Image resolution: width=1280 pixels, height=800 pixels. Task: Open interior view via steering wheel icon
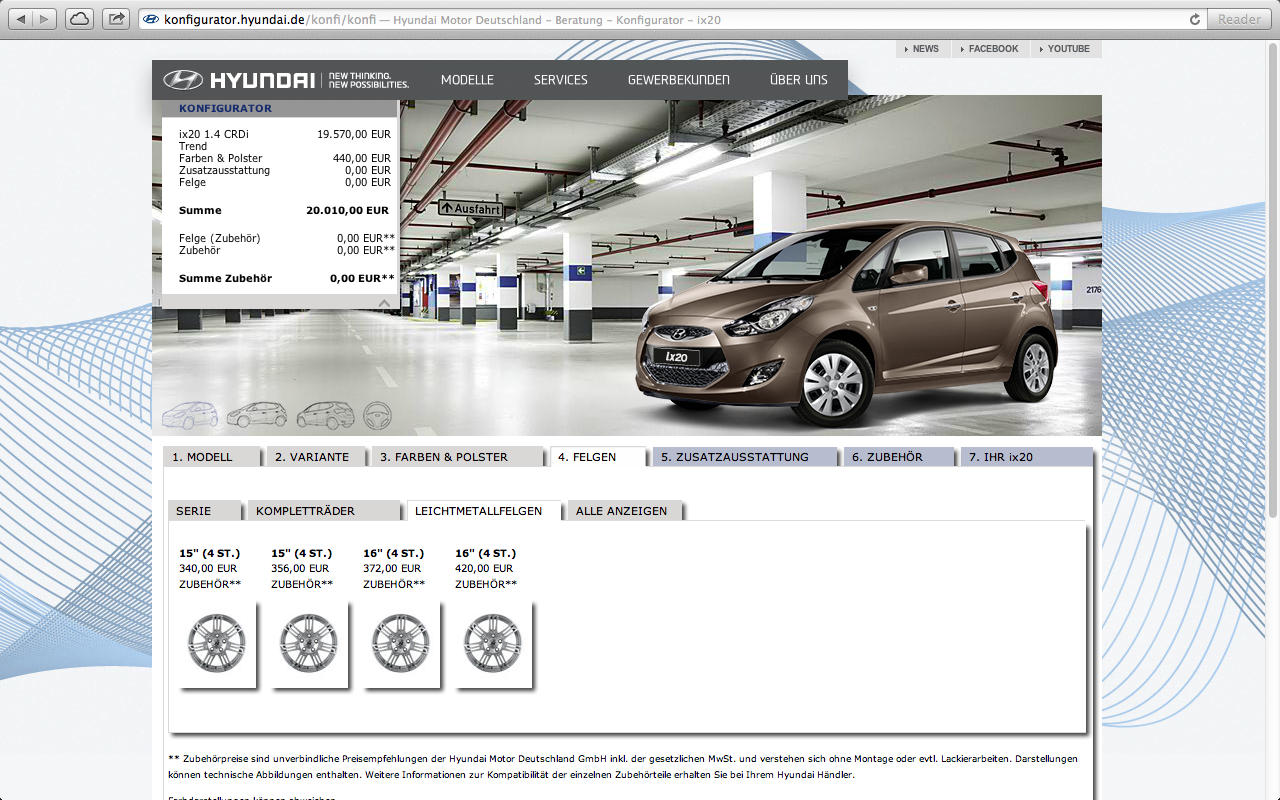(x=377, y=415)
